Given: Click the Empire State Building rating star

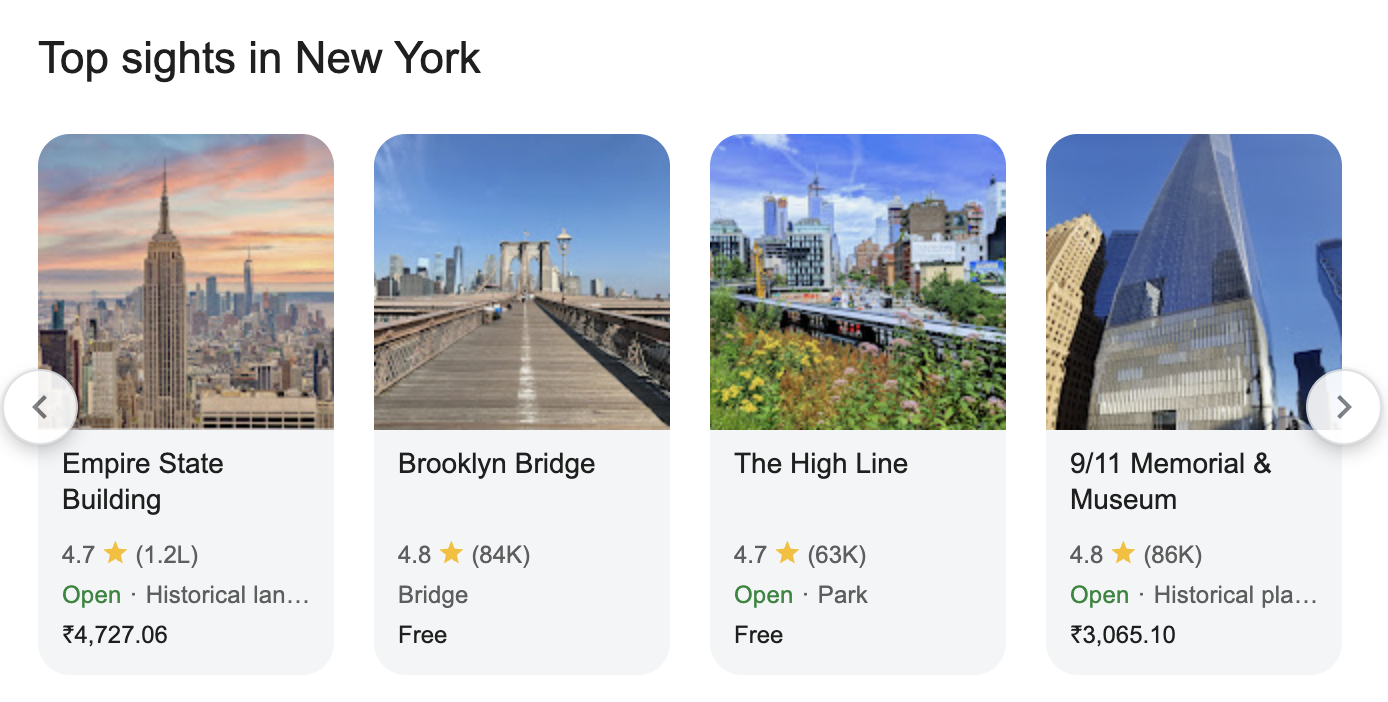Looking at the screenshot, I should [x=115, y=553].
